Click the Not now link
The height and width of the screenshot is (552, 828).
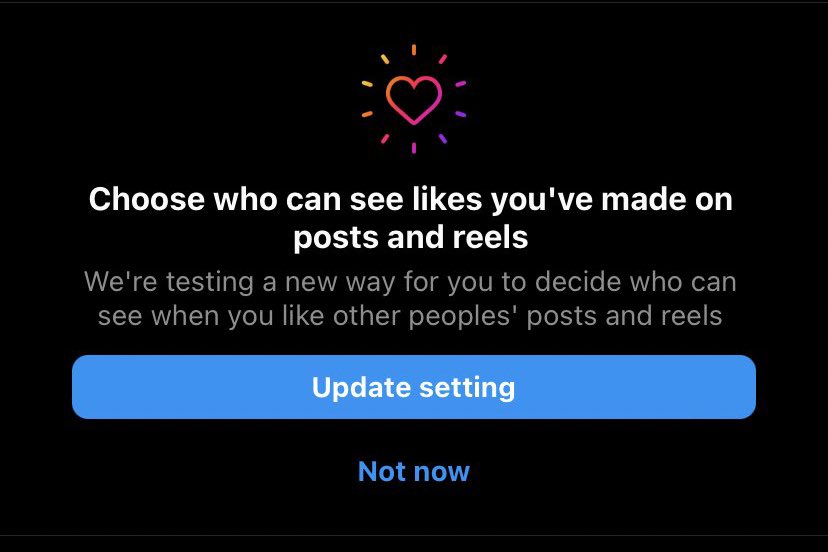click(x=414, y=471)
